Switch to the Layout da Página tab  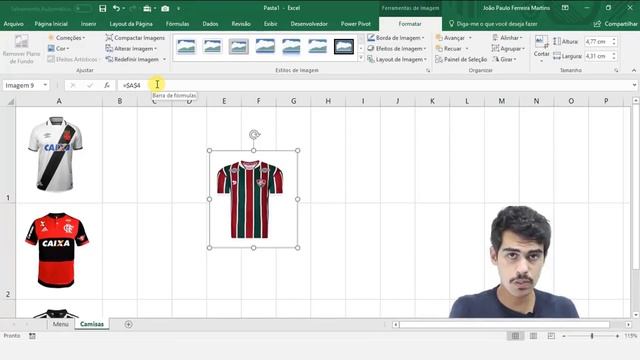point(131,24)
